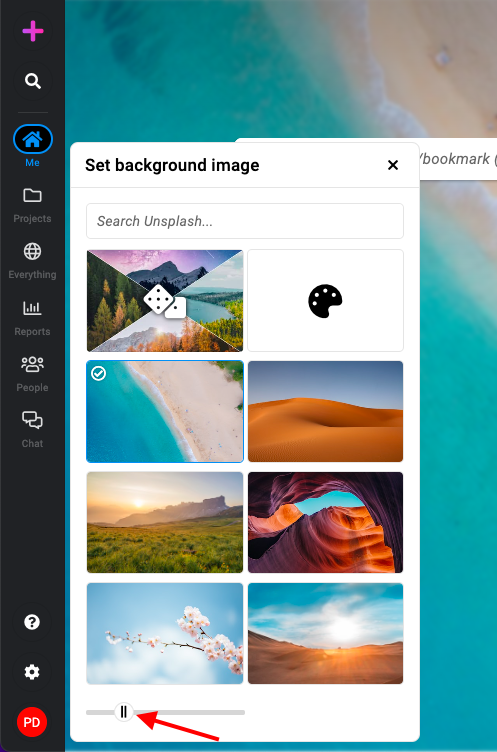Viewport: 497px width, 752px height.
Task: Open help question mark icon
Action: click(x=32, y=623)
